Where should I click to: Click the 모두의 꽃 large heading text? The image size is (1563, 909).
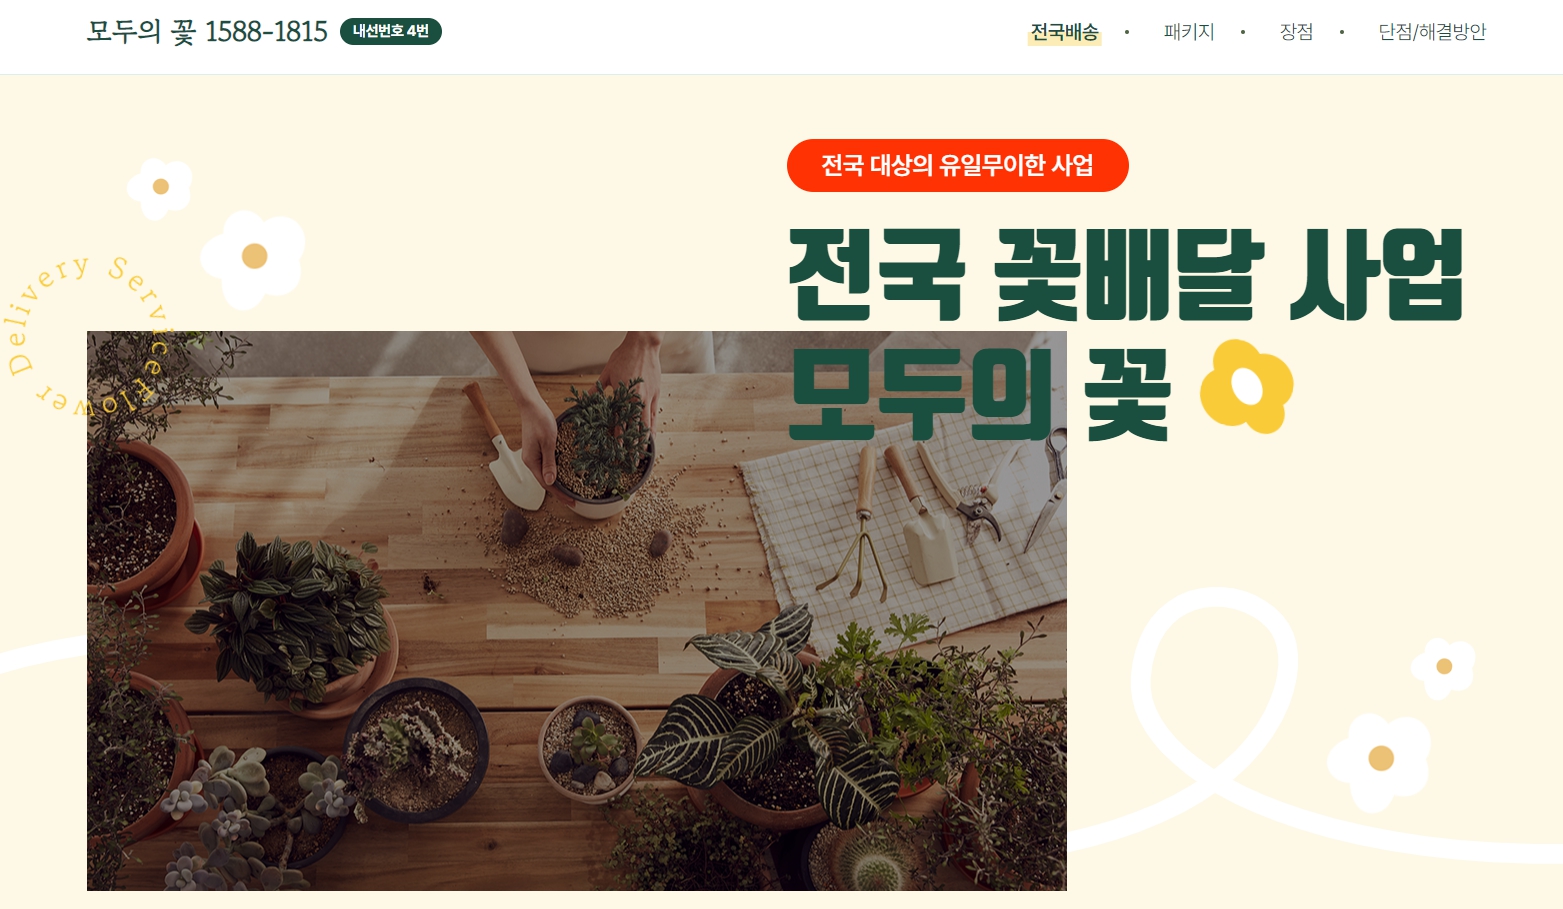[x=980, y=393]
